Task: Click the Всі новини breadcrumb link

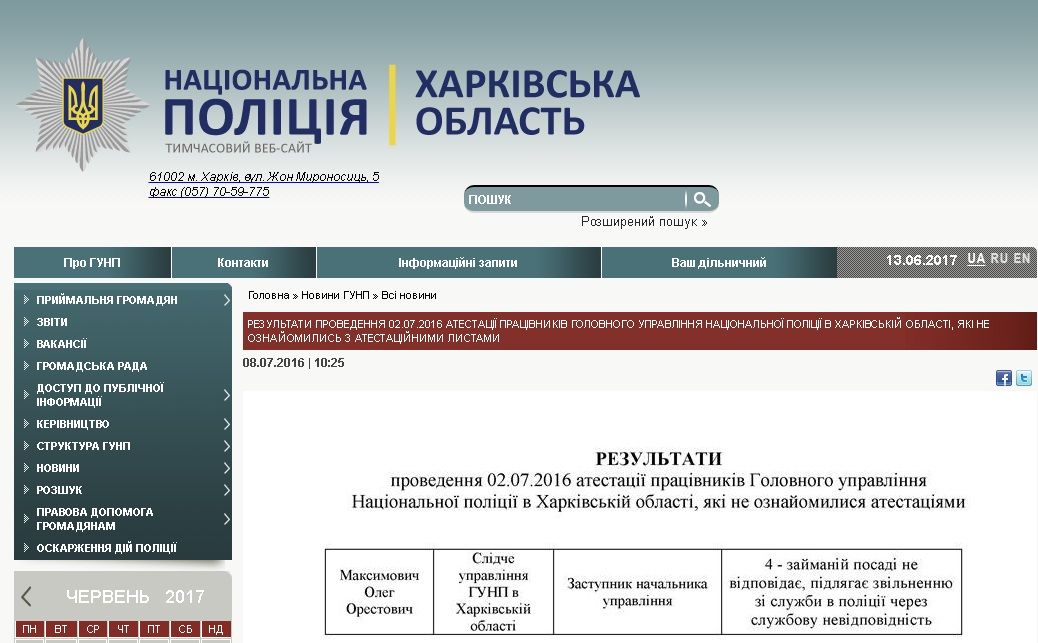Action: 409,295
